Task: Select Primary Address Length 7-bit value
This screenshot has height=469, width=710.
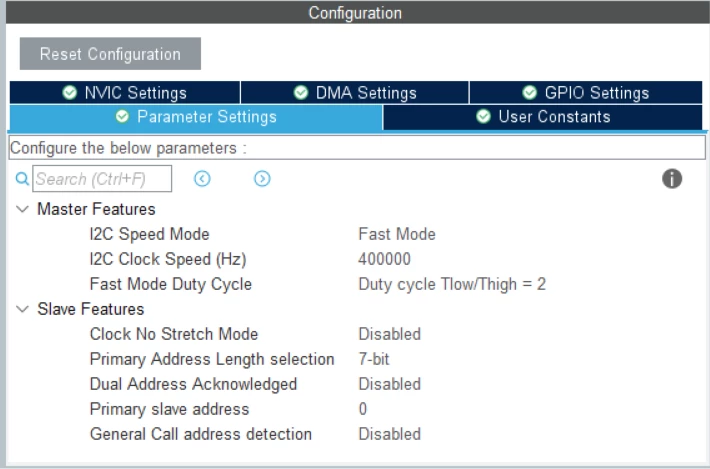Action: [374, 359]
